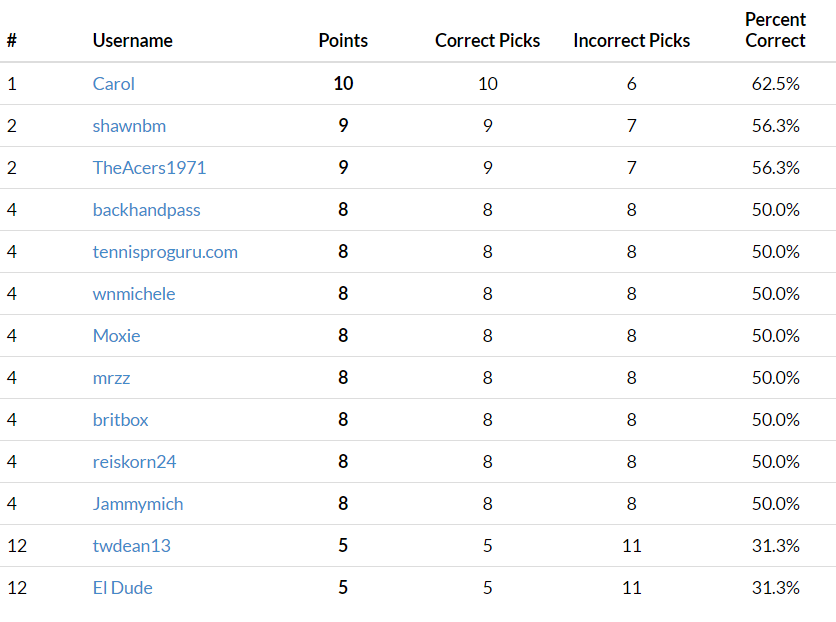Click the mrzz username link

tap(111, 378)
